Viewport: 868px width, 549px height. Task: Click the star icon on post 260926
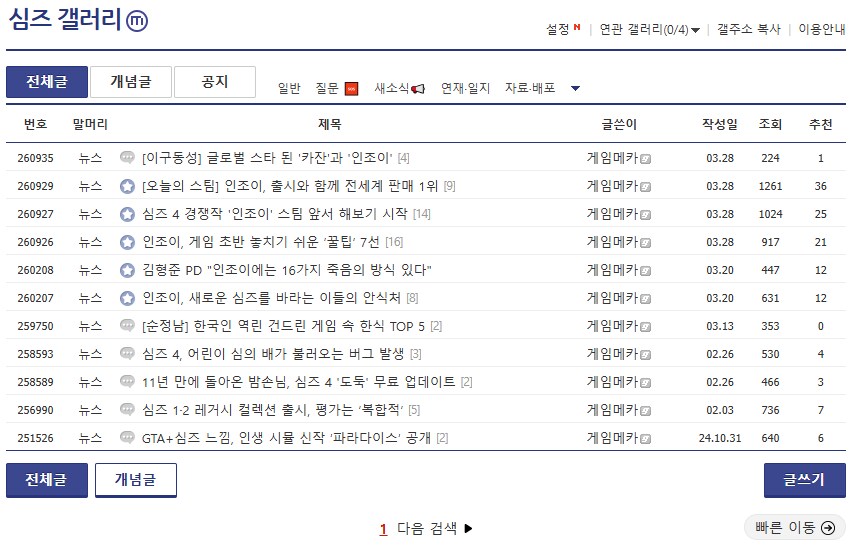(127, 242)
